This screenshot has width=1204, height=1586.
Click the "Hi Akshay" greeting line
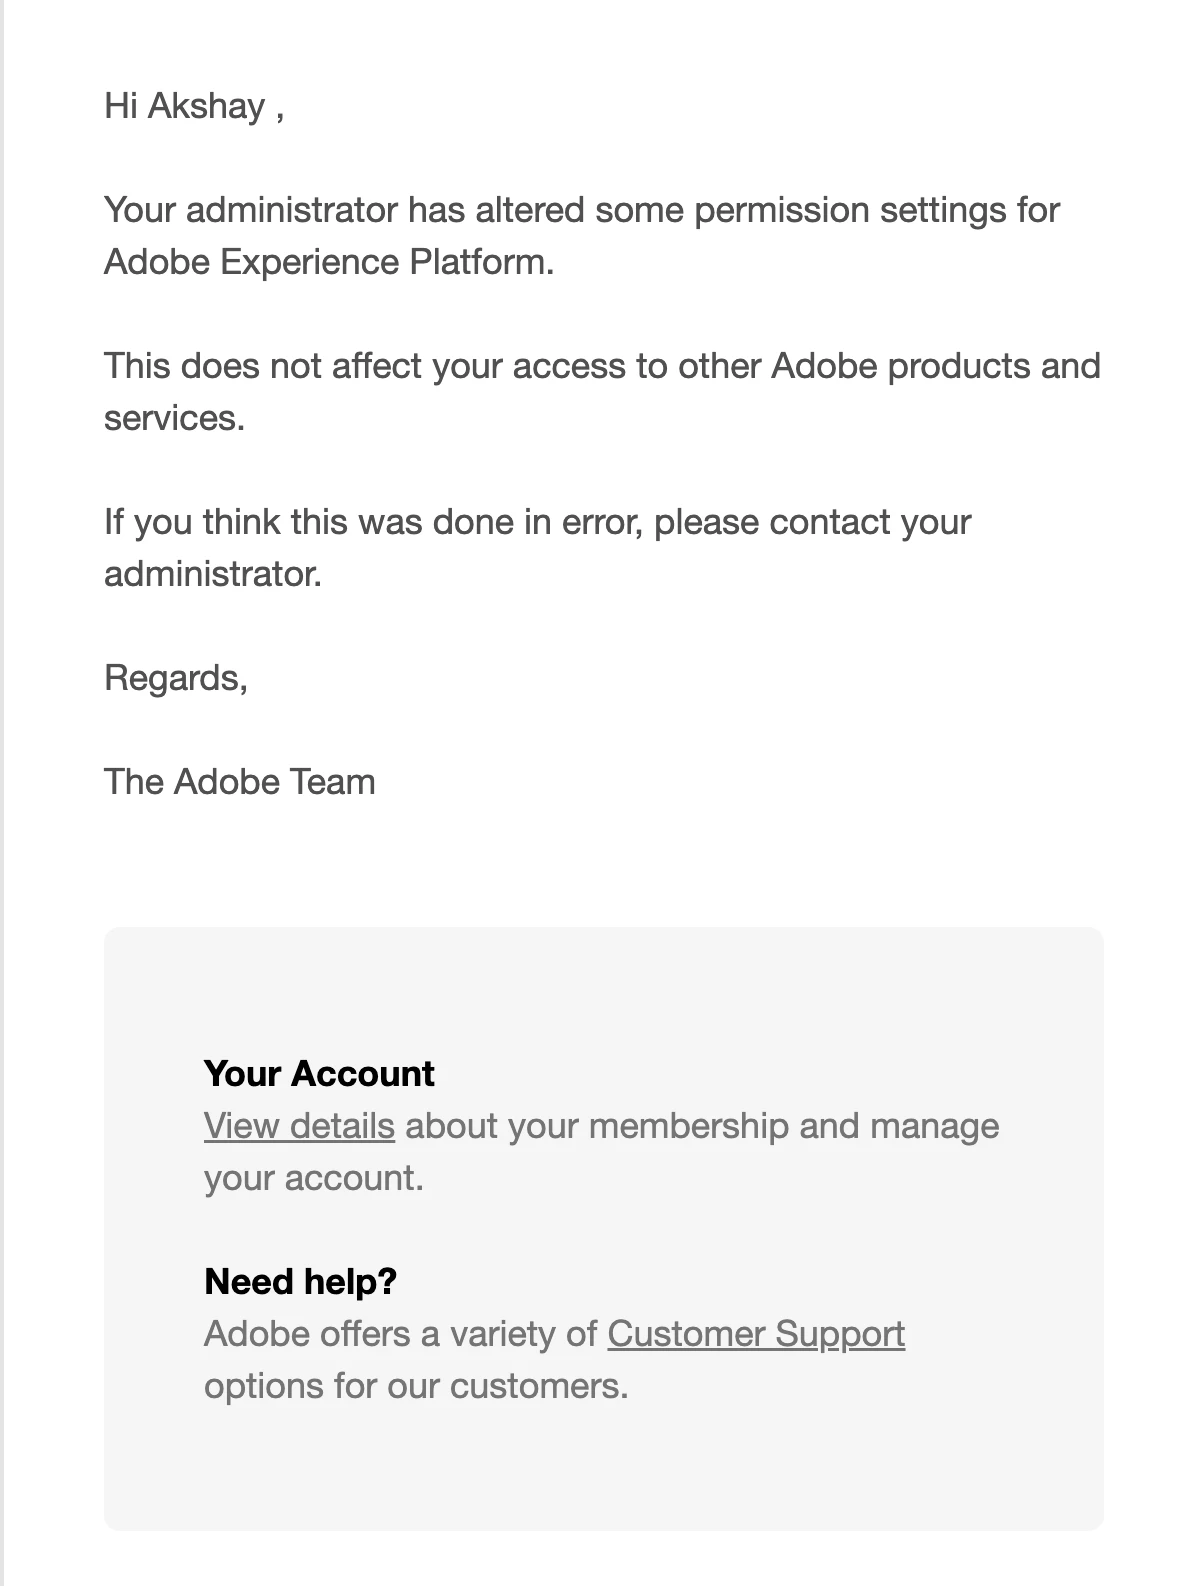pos(194,106)
